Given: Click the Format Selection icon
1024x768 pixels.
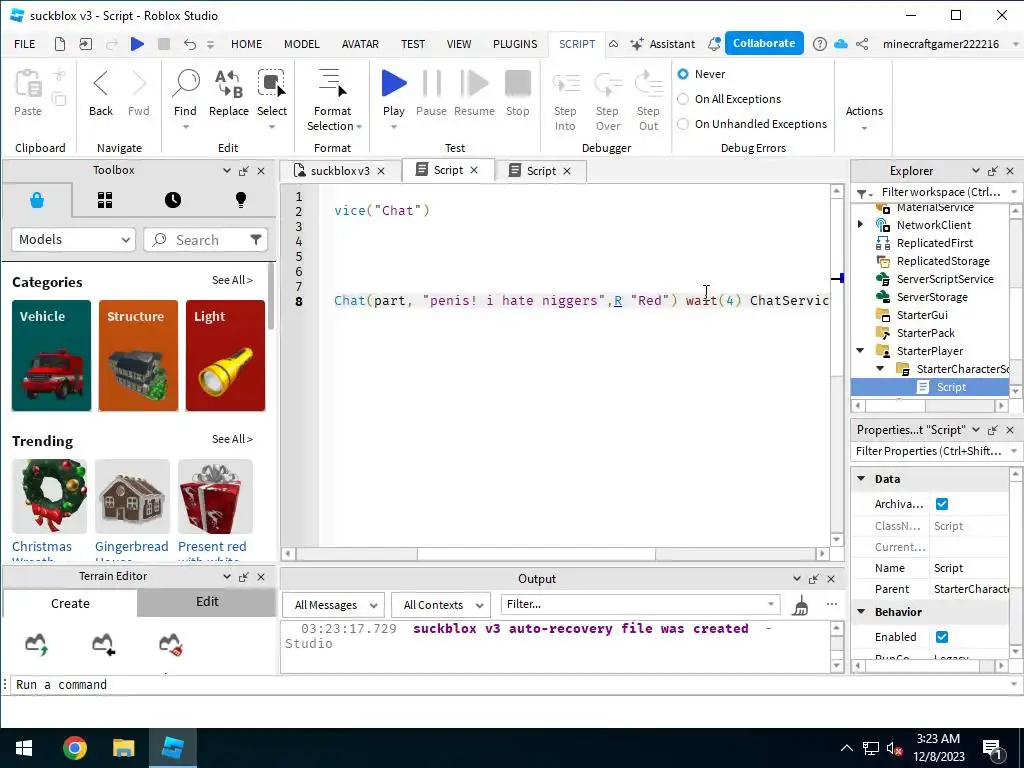Looking at the screenshot, I should [x=332, y=84].
